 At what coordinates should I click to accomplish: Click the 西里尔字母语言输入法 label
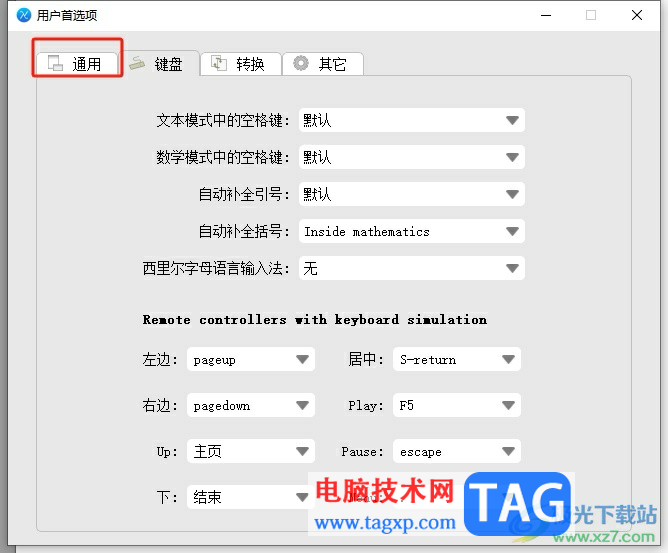tap(216, 268)
